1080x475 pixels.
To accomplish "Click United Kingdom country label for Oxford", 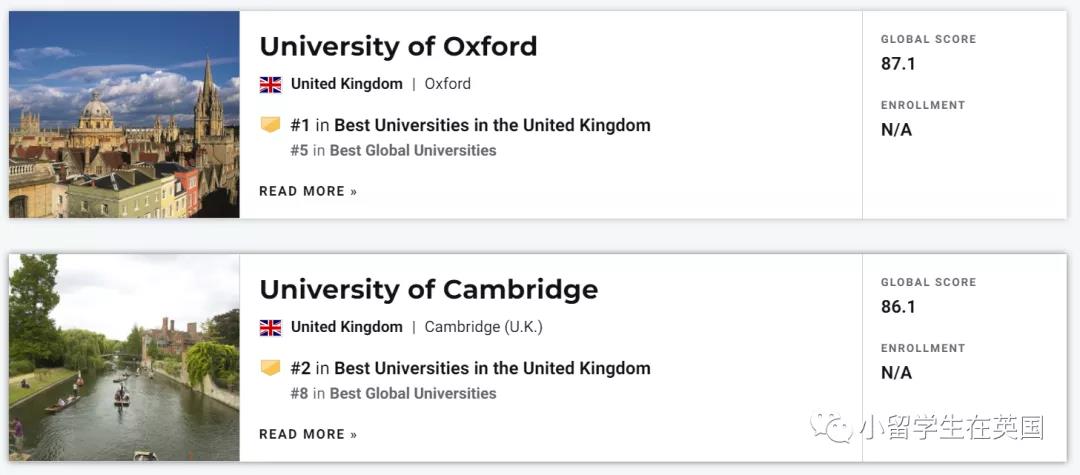I will point(346,84).
